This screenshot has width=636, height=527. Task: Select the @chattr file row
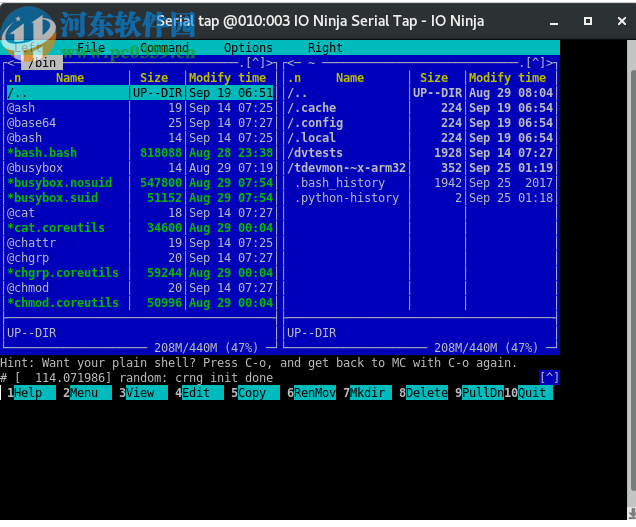point(140,243)
